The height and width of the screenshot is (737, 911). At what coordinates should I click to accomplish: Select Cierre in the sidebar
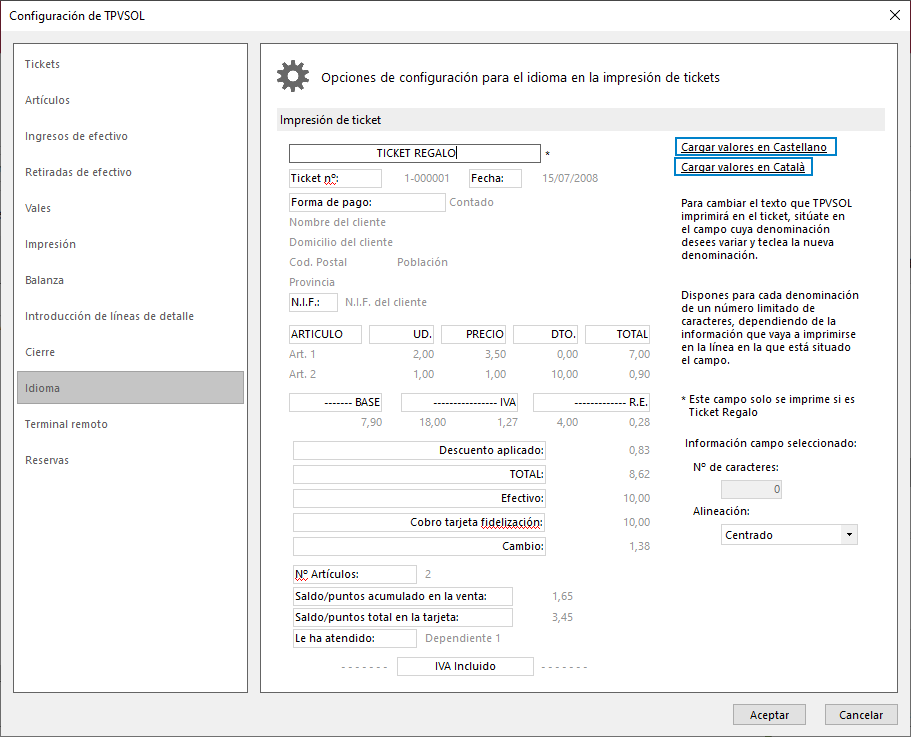(130, 352)
